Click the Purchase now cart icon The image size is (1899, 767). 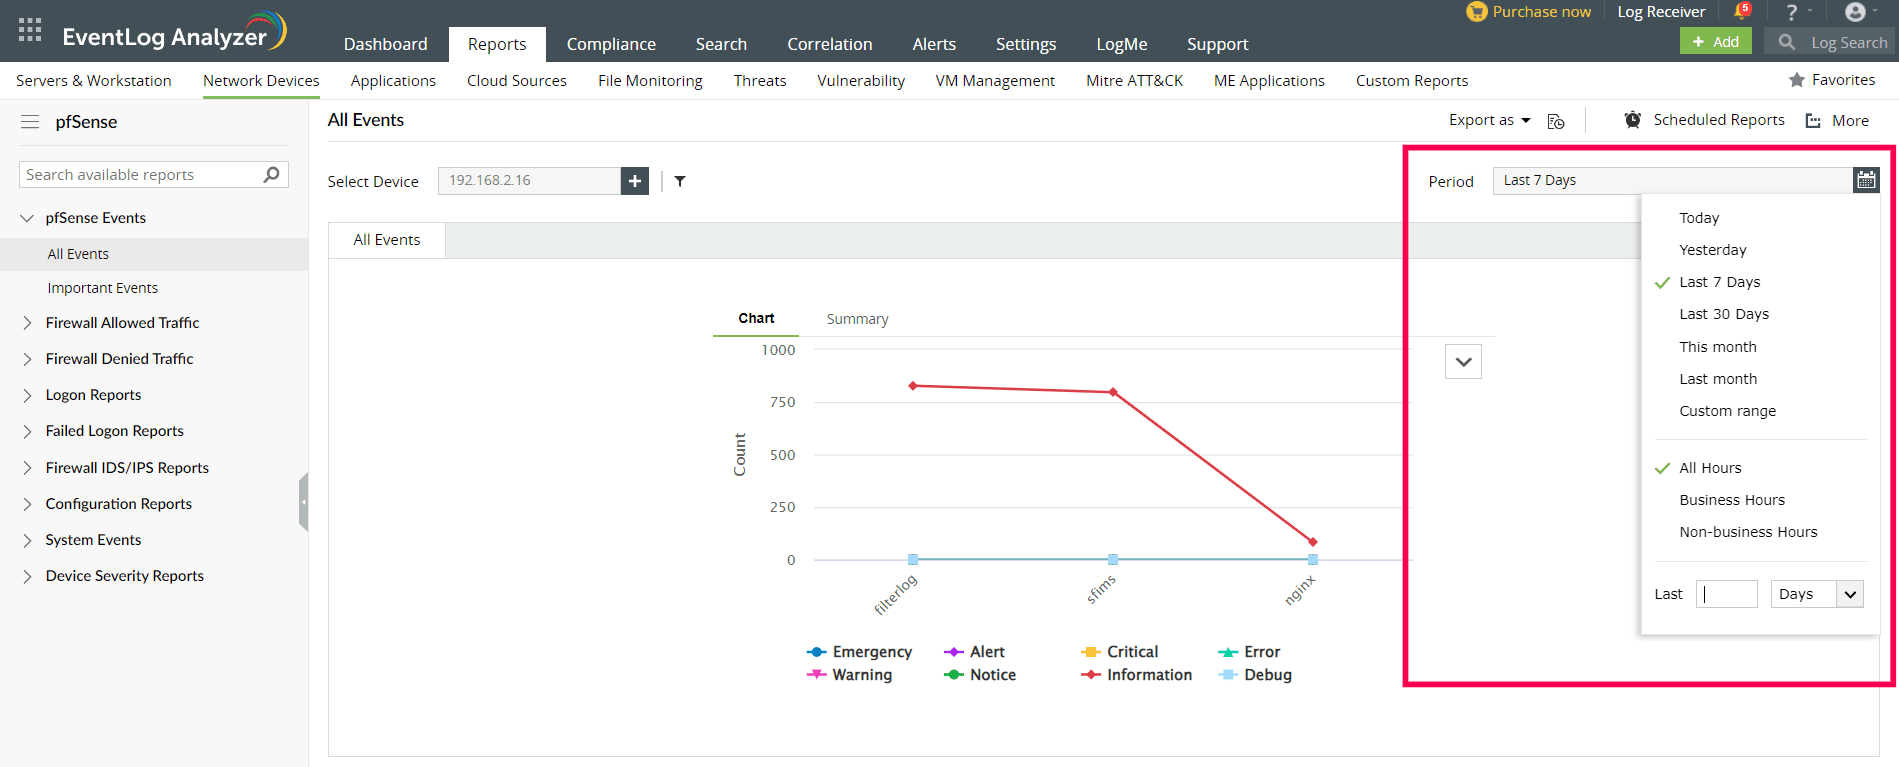click(x=1476, y=12)
